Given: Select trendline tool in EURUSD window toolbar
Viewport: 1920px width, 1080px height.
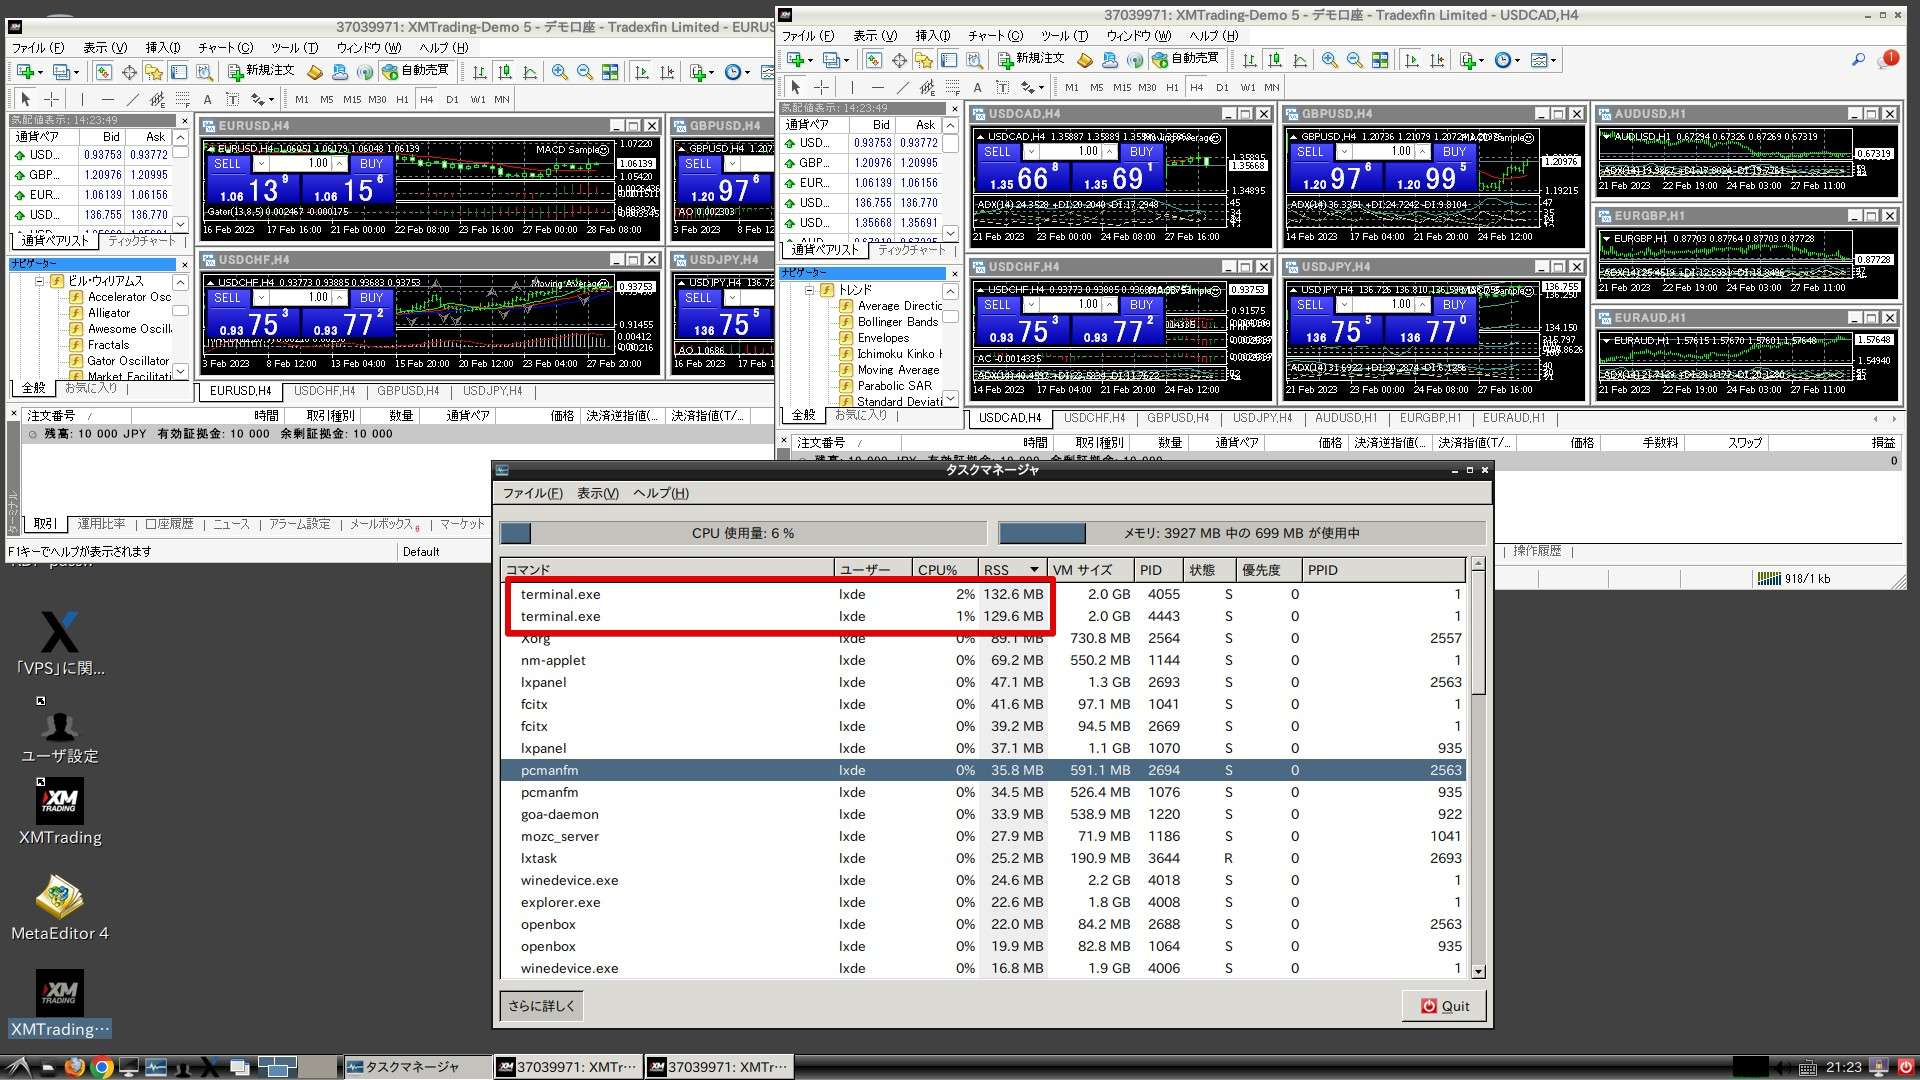Looking at the screenshot, I should (x=133, y=99).
